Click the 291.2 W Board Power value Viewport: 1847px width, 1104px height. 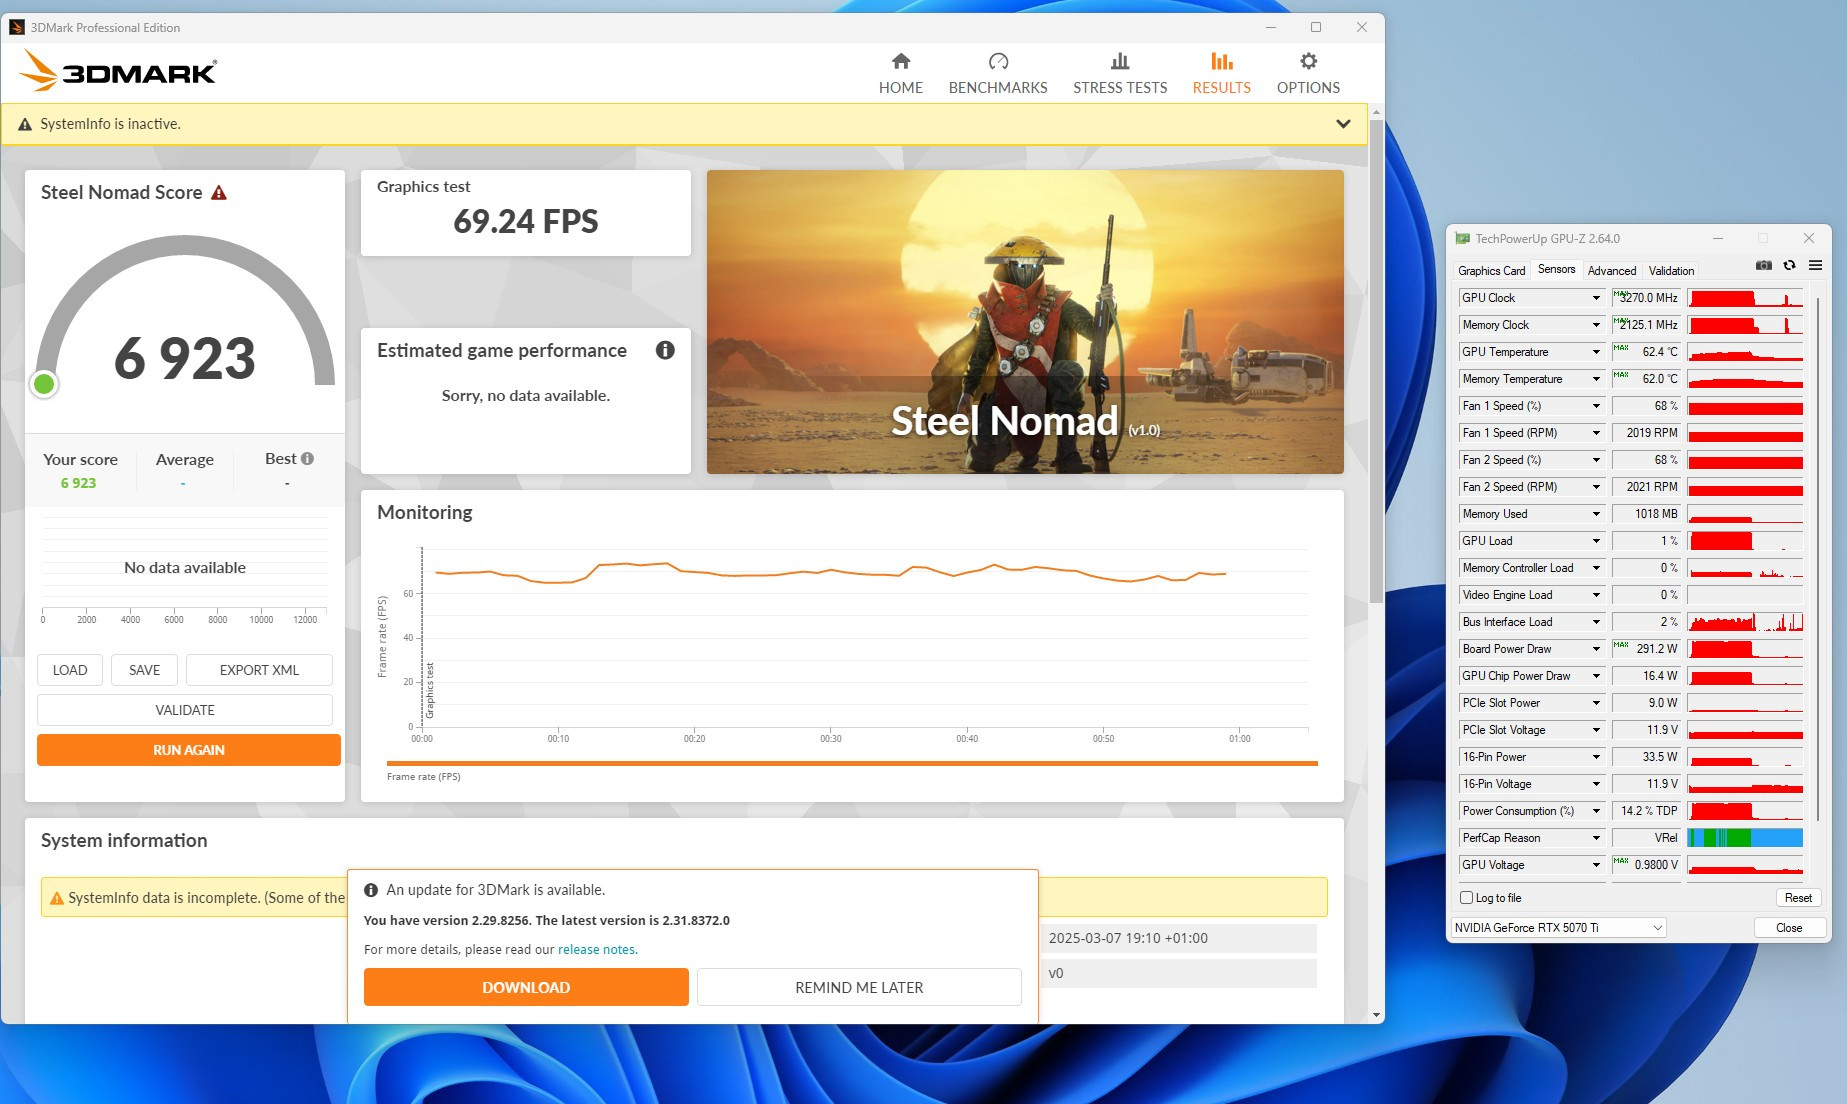click(x=1646, y=649)
